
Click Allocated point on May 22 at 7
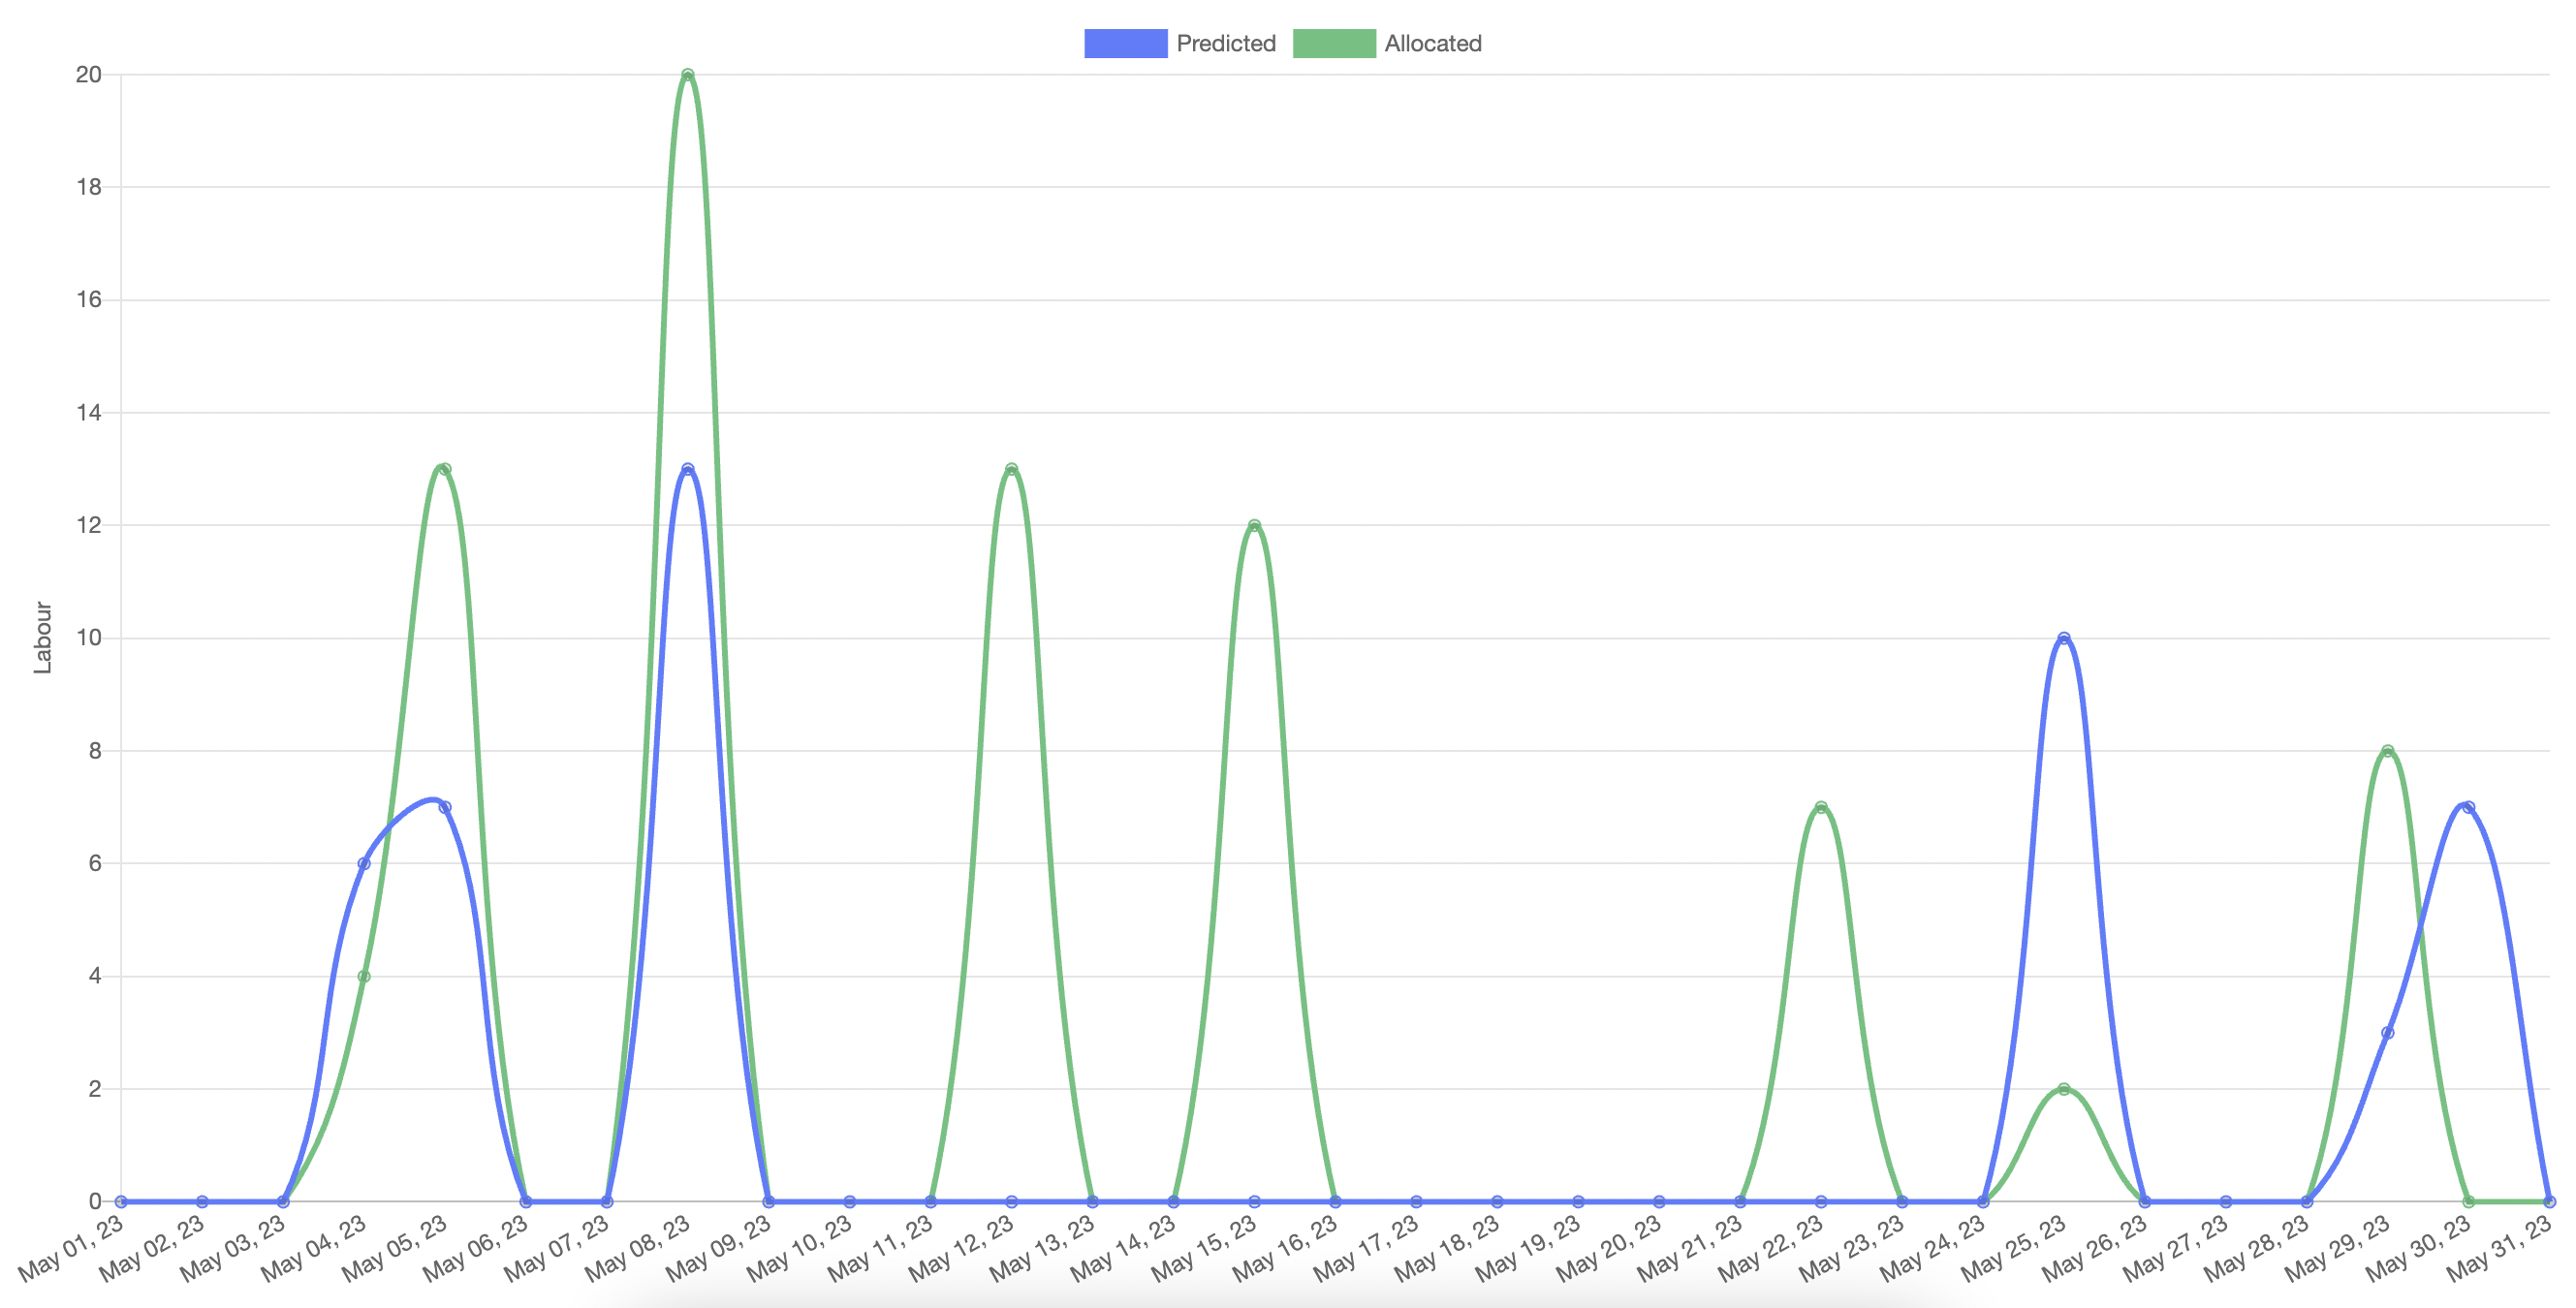(x=1821, y=807)
